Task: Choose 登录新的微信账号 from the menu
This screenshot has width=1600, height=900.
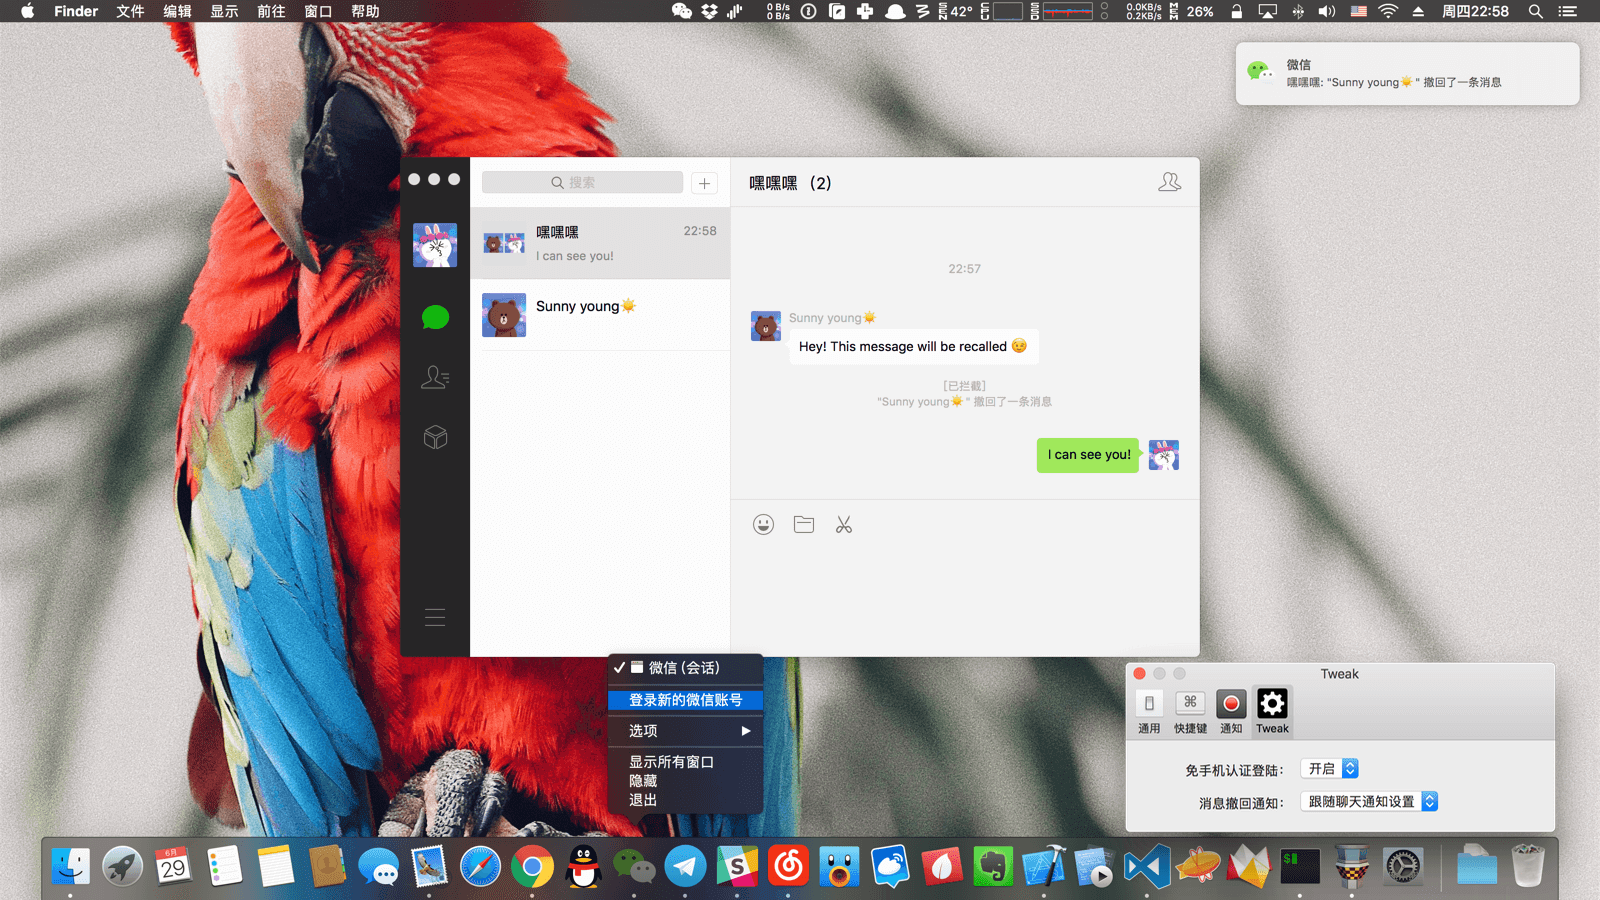Action: [x=685, y=699]
